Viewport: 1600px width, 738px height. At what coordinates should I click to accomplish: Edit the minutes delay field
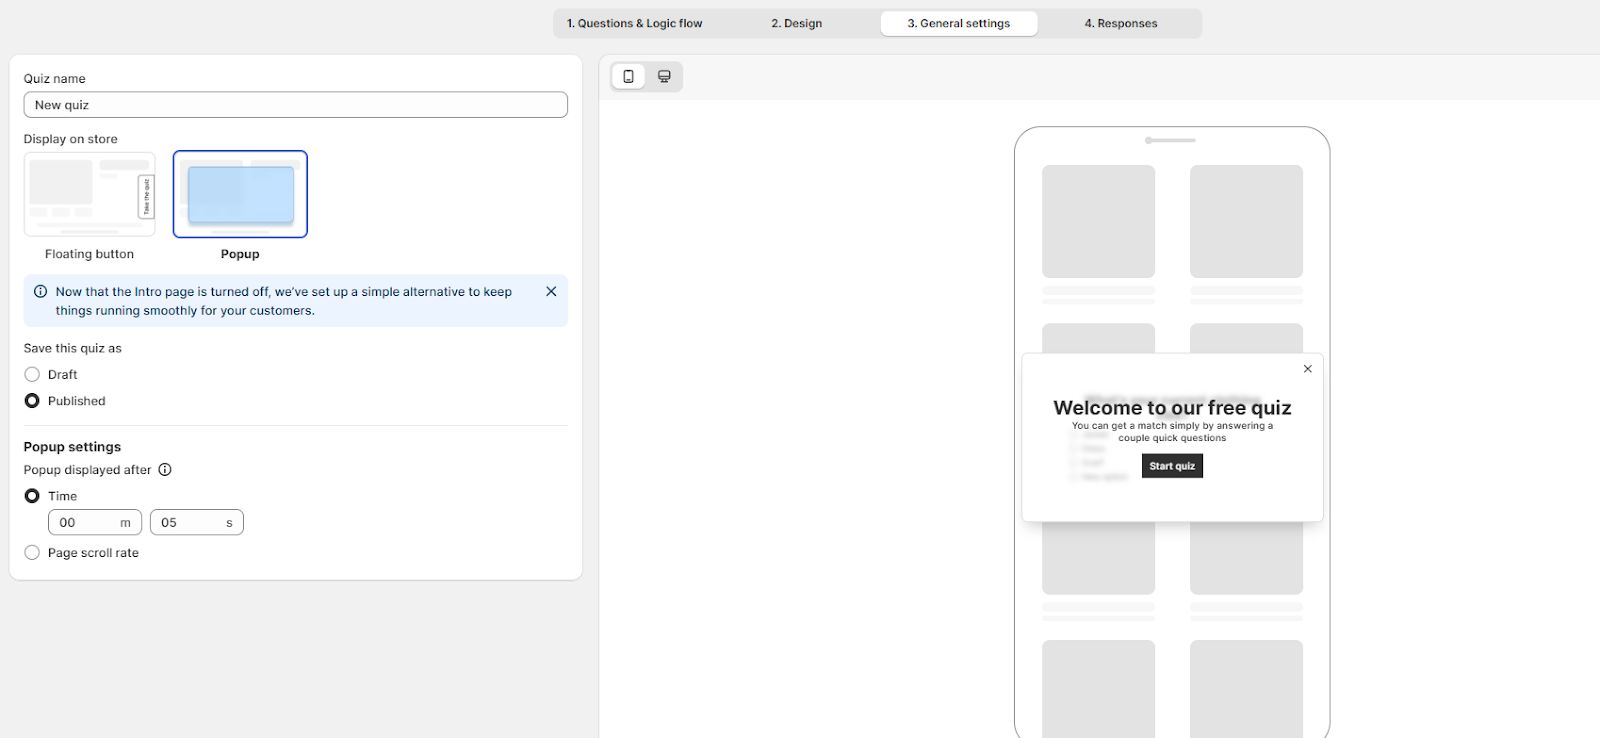[x=87, y=523]
